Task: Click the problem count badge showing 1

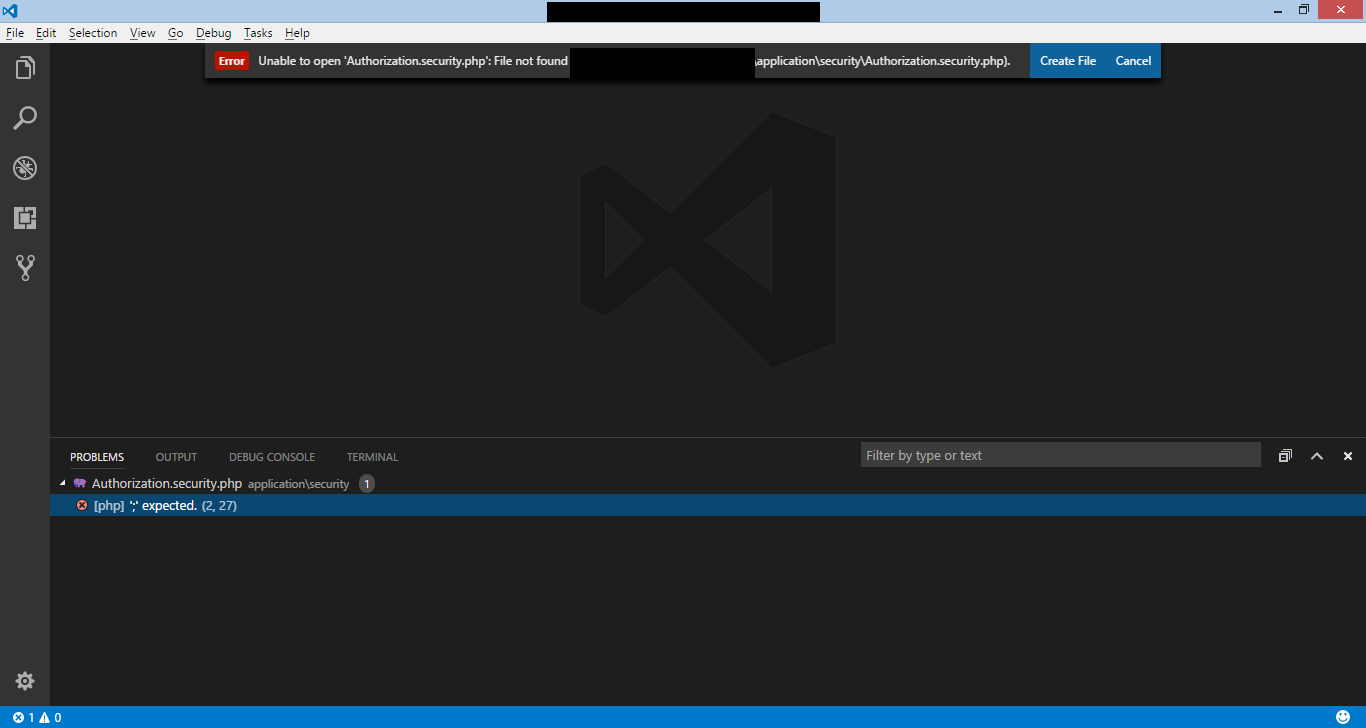Action: point(367,484)
